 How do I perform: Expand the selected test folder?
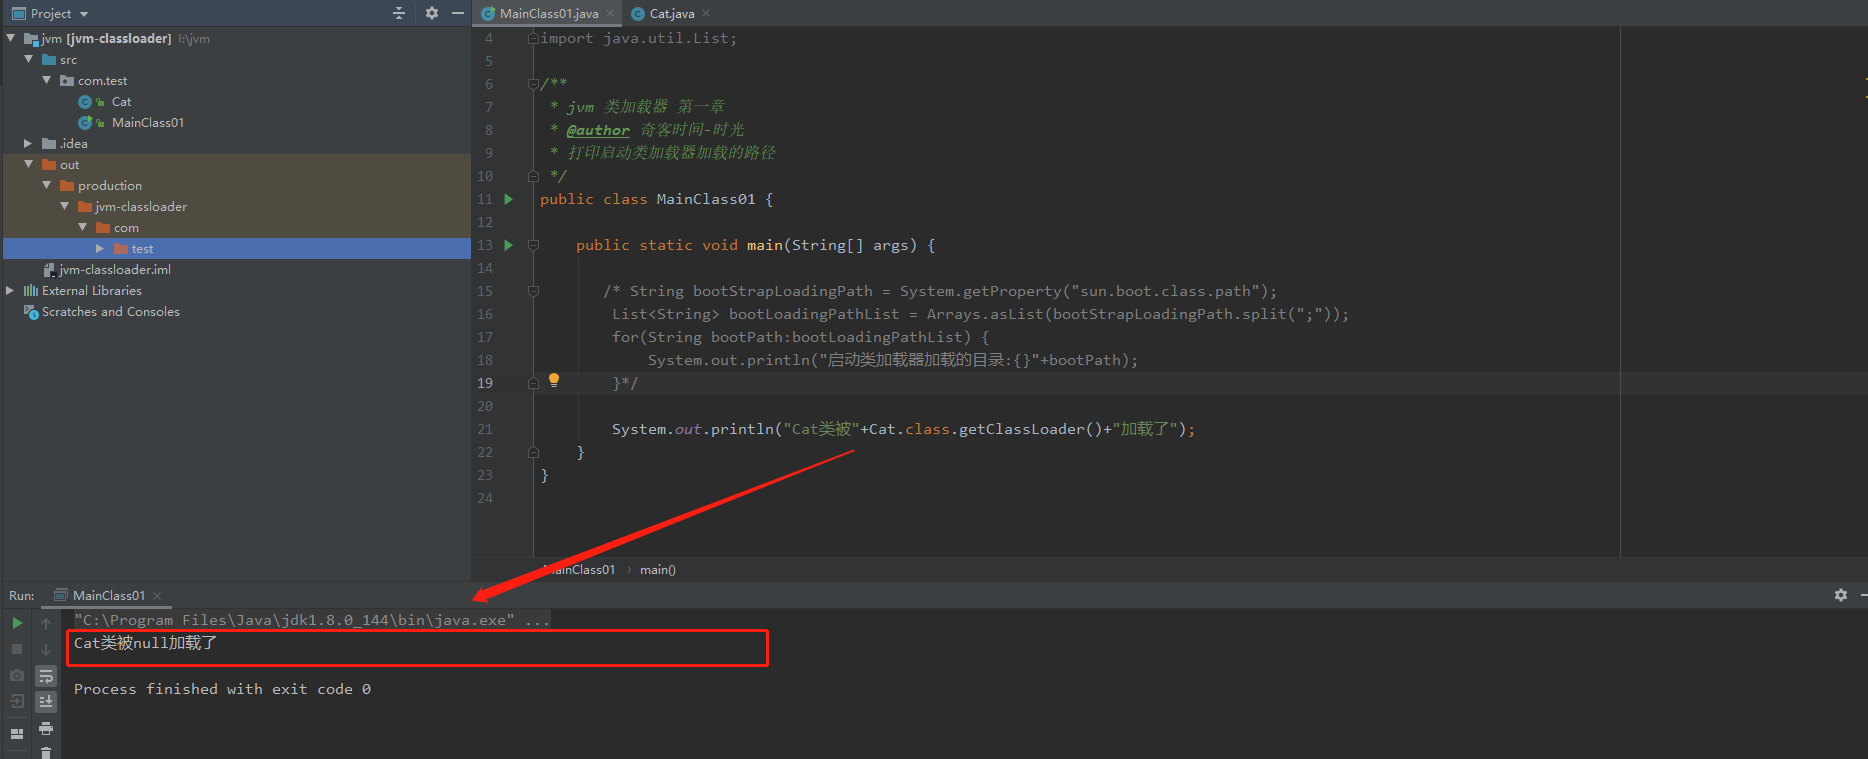(100, 248)
